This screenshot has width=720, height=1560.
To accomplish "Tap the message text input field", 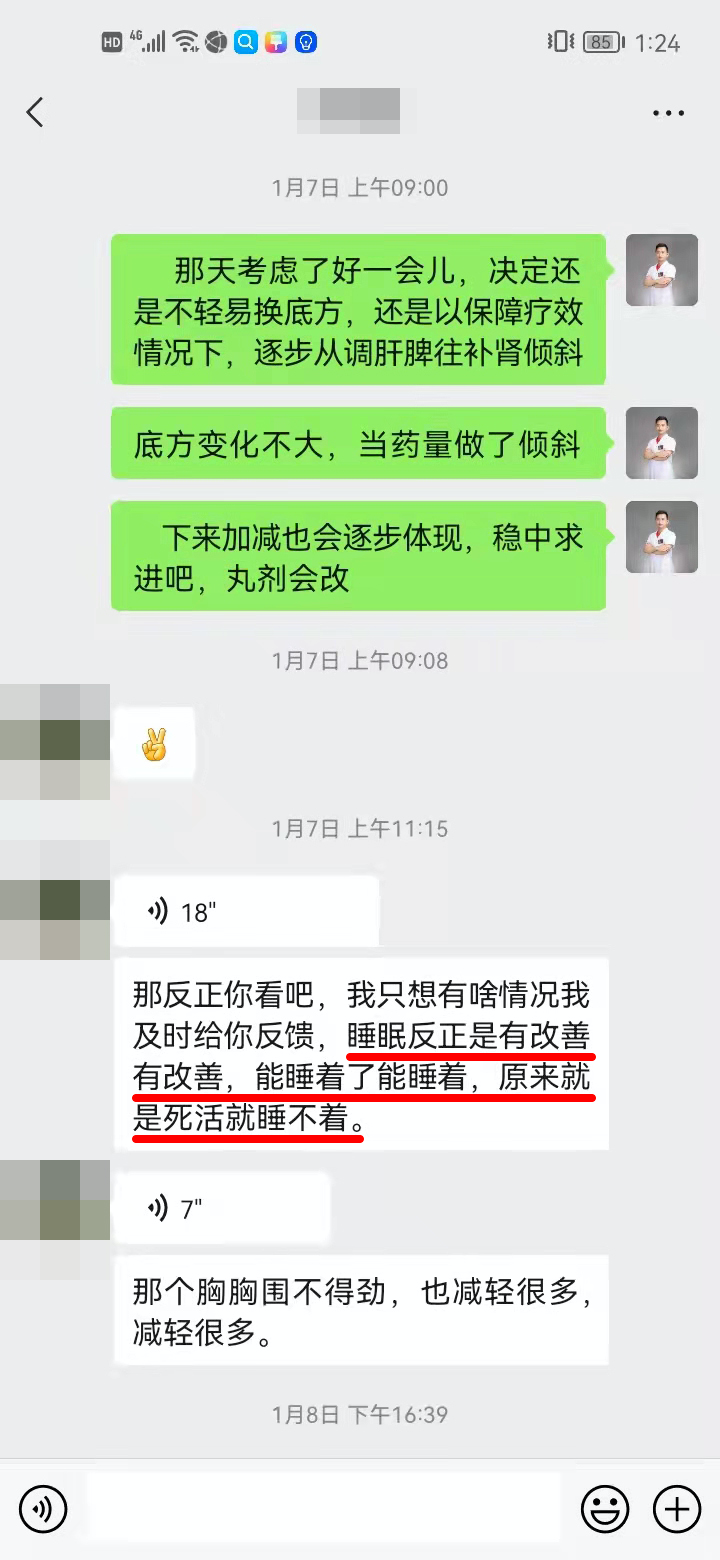I will (x=323, y=1509).
